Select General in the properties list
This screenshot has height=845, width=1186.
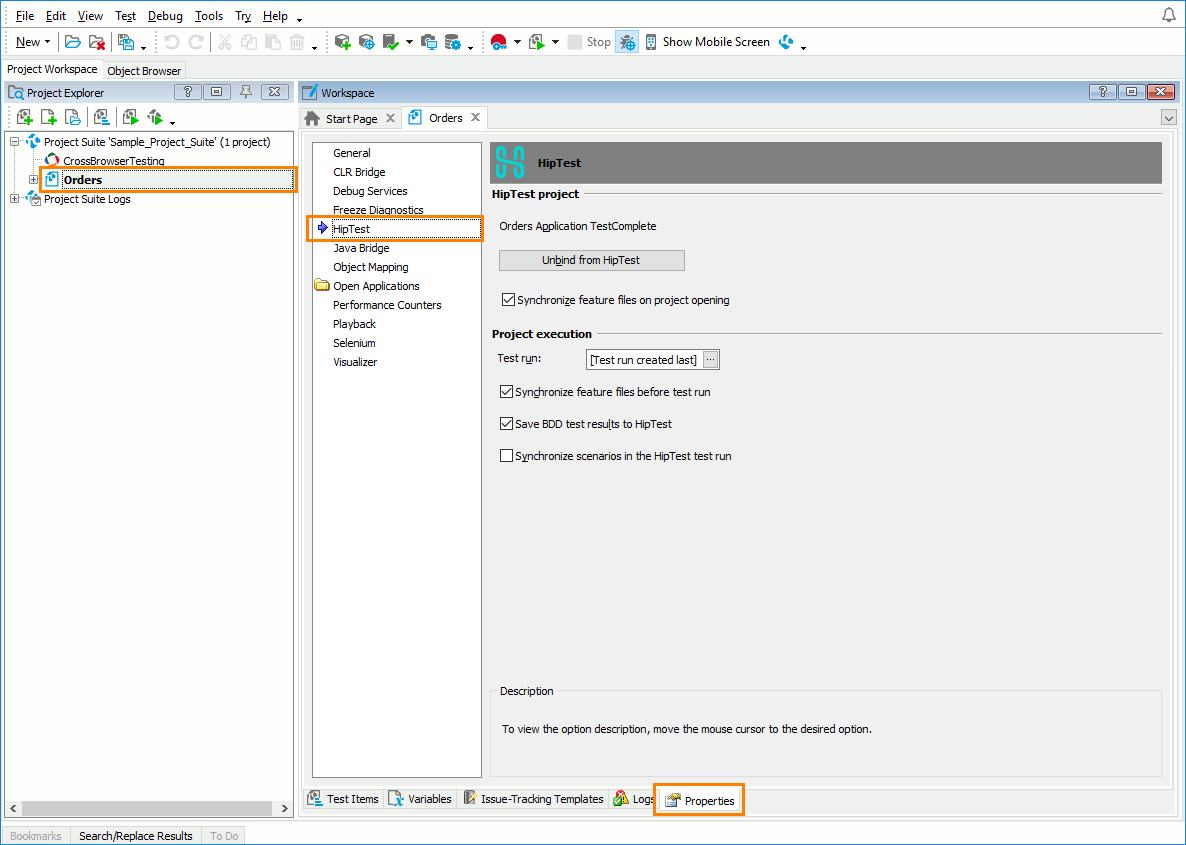pyautogui.click(x=352, y=153)
